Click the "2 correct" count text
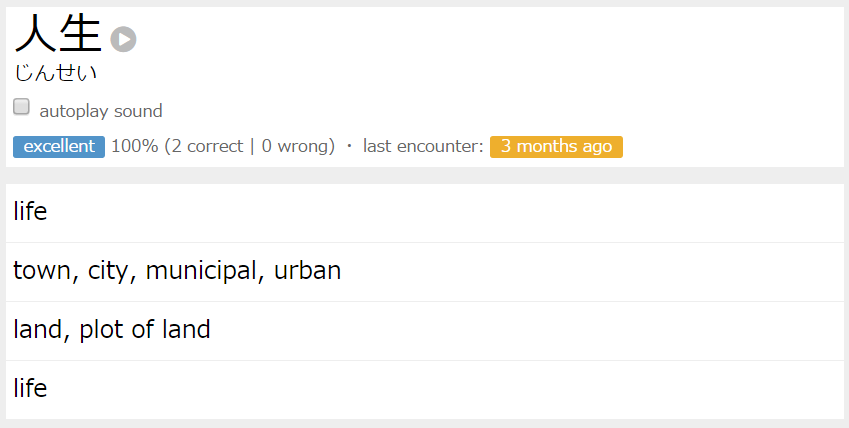The width and height of the screenshot is (849, 428). click(207, 147)
